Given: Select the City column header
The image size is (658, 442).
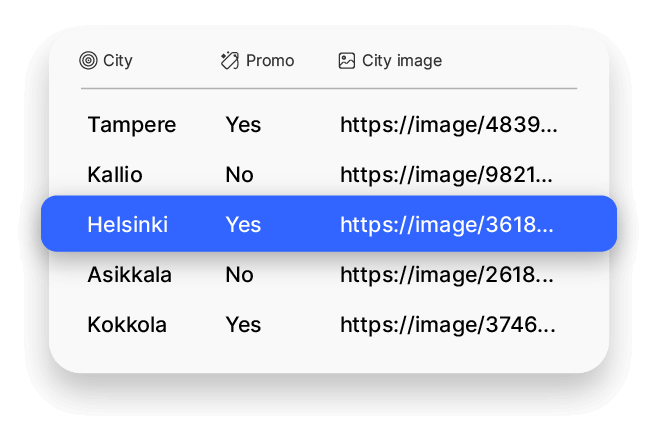Looking at the screenshot, I should tap(117, 61).
